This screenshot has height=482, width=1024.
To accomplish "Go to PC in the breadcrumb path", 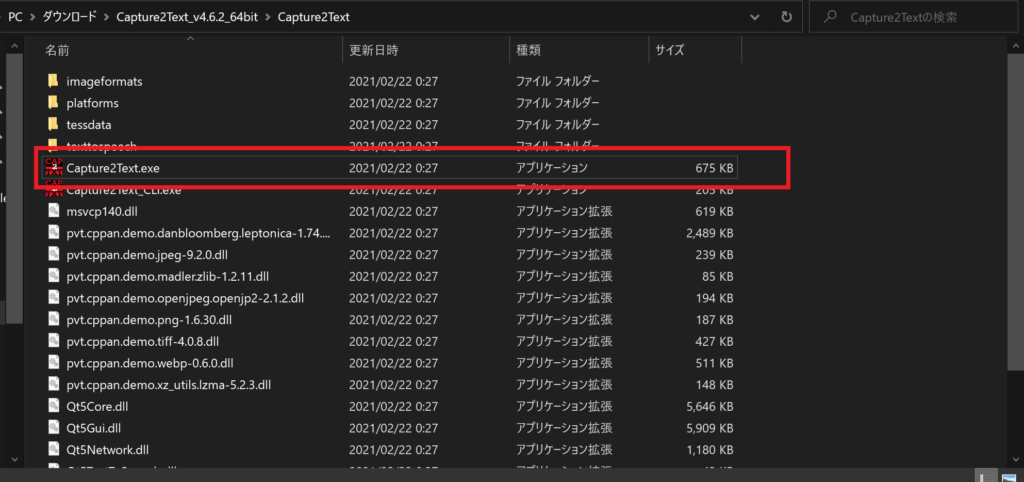I will 16,18.
